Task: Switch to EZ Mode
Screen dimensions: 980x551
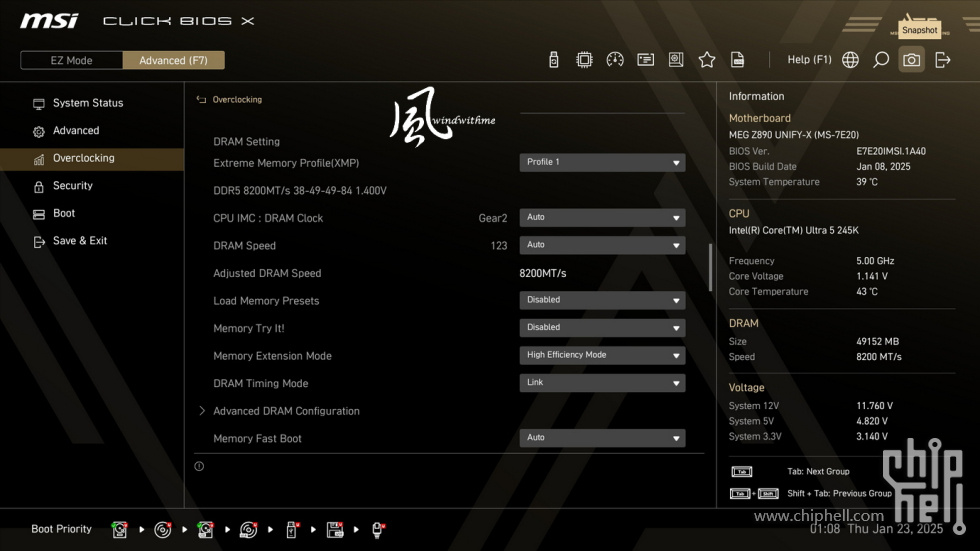Action: [71, 60]
